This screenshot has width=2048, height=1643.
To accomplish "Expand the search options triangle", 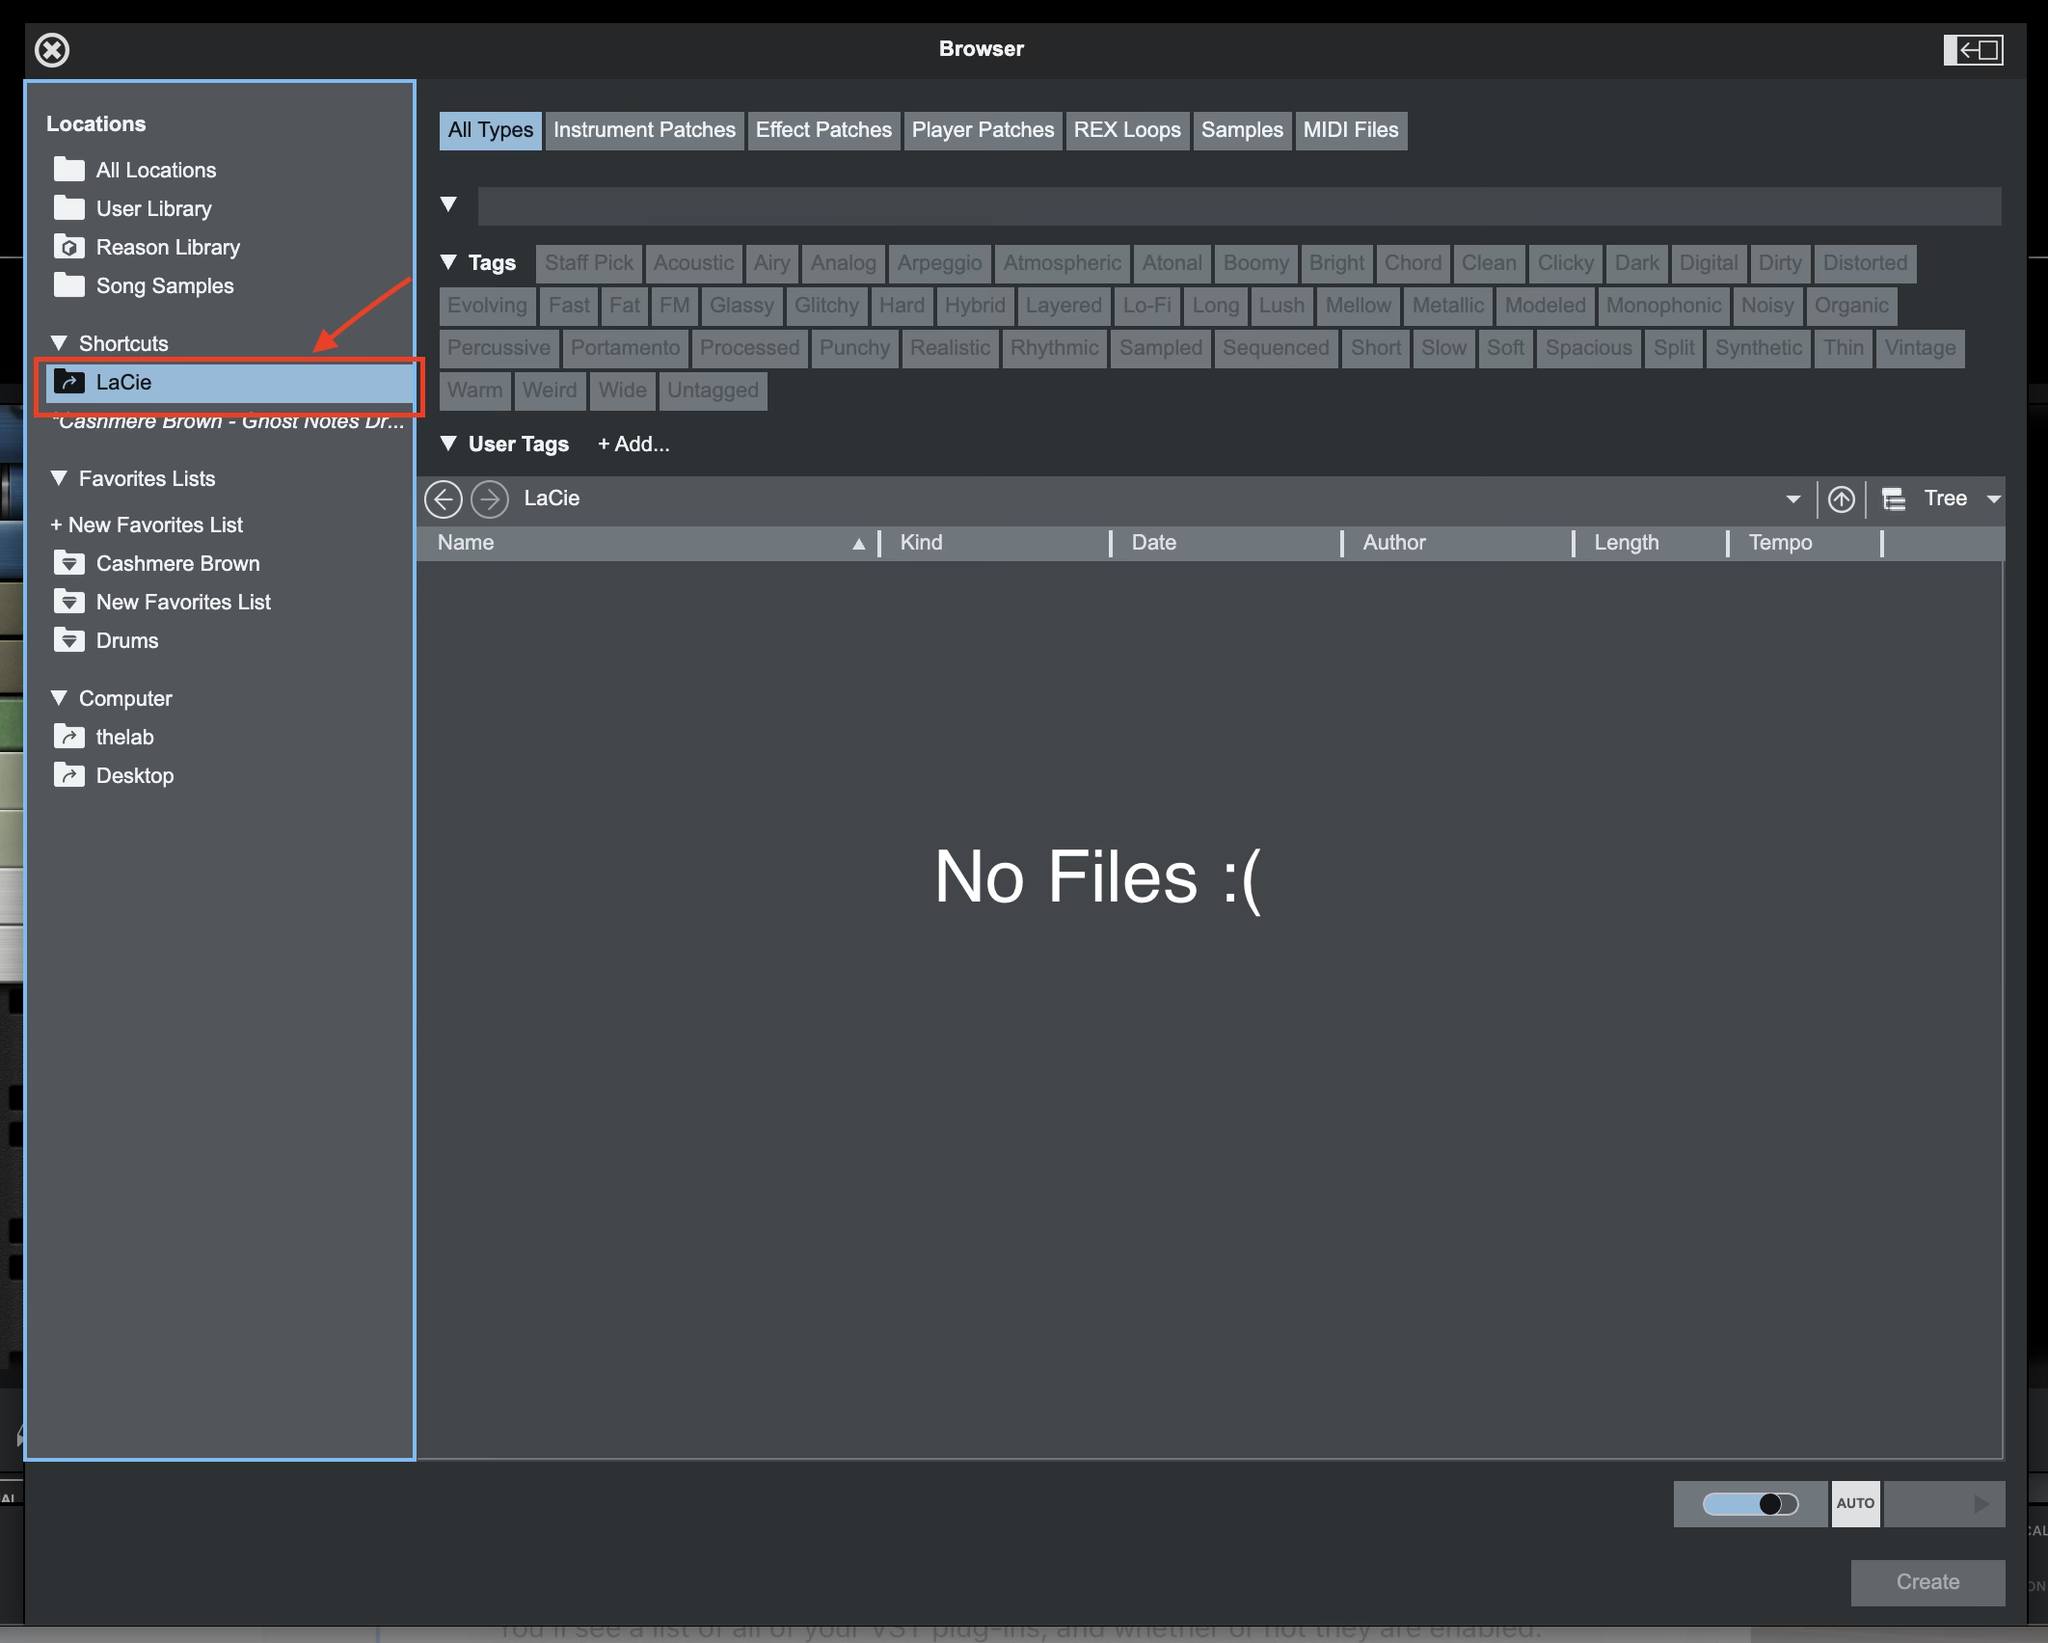I will tap(449, 205).
